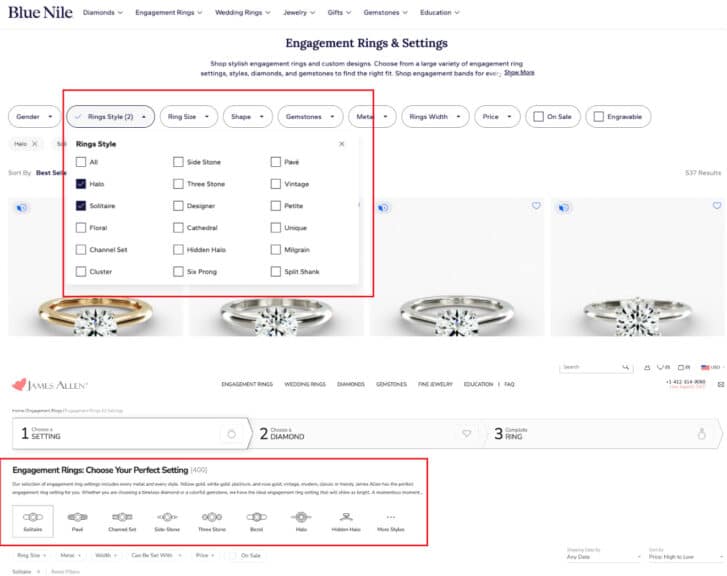
Task: Open the James Allen account icon
Action: [647, 367]
